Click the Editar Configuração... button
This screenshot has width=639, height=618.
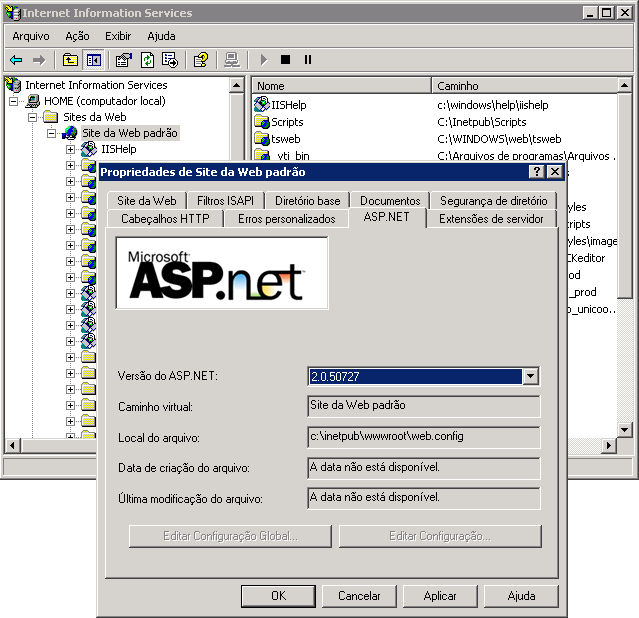click(440, 536)
